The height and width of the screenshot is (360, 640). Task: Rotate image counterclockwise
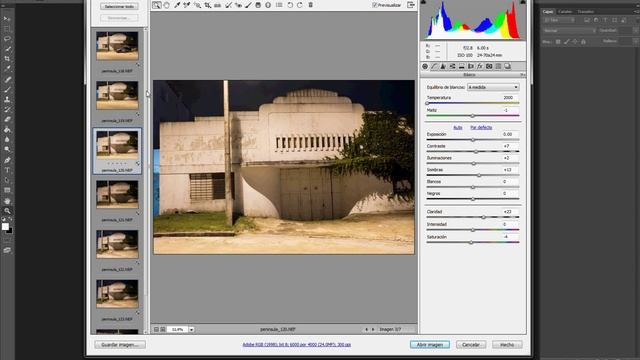[290, 5]
